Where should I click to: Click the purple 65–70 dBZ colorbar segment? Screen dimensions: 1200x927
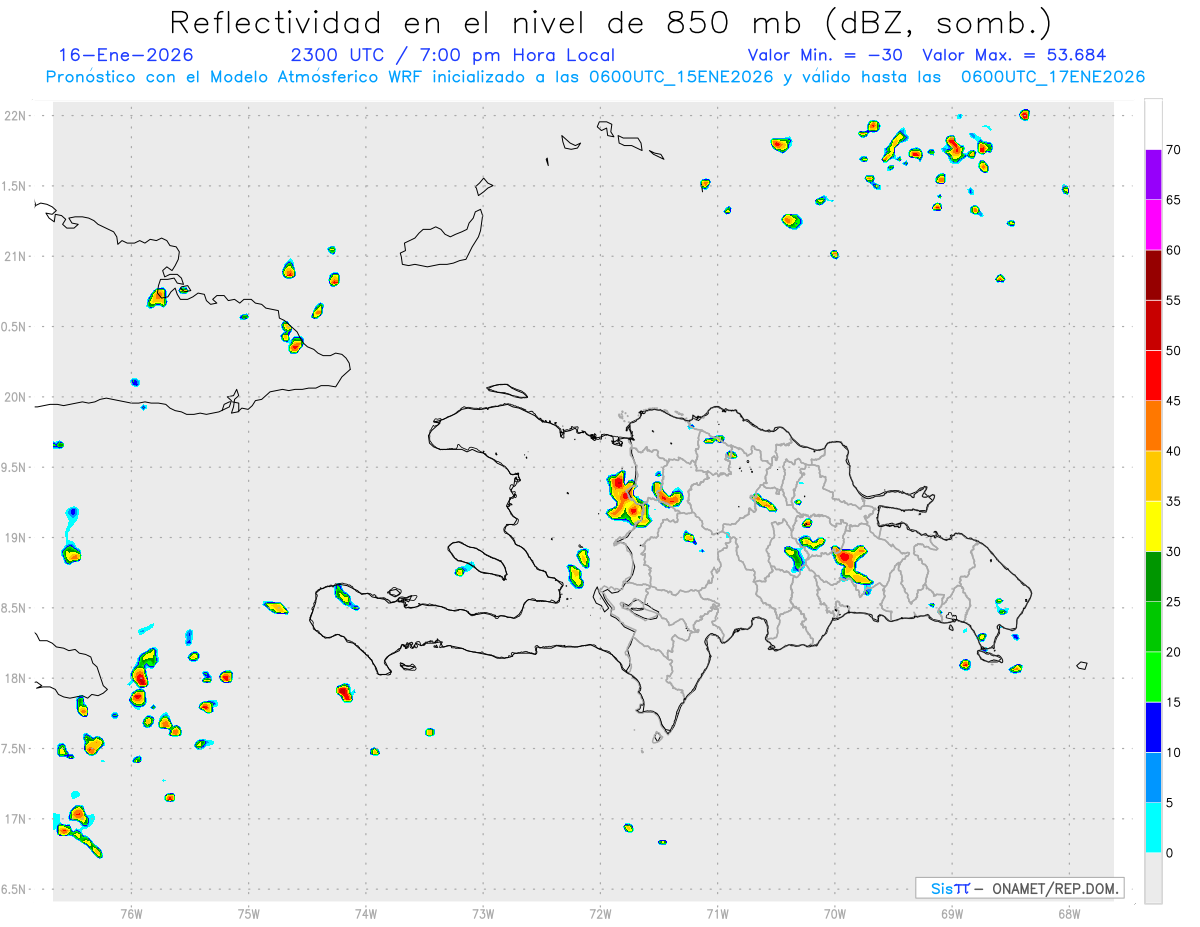[x=1153, y=175]
